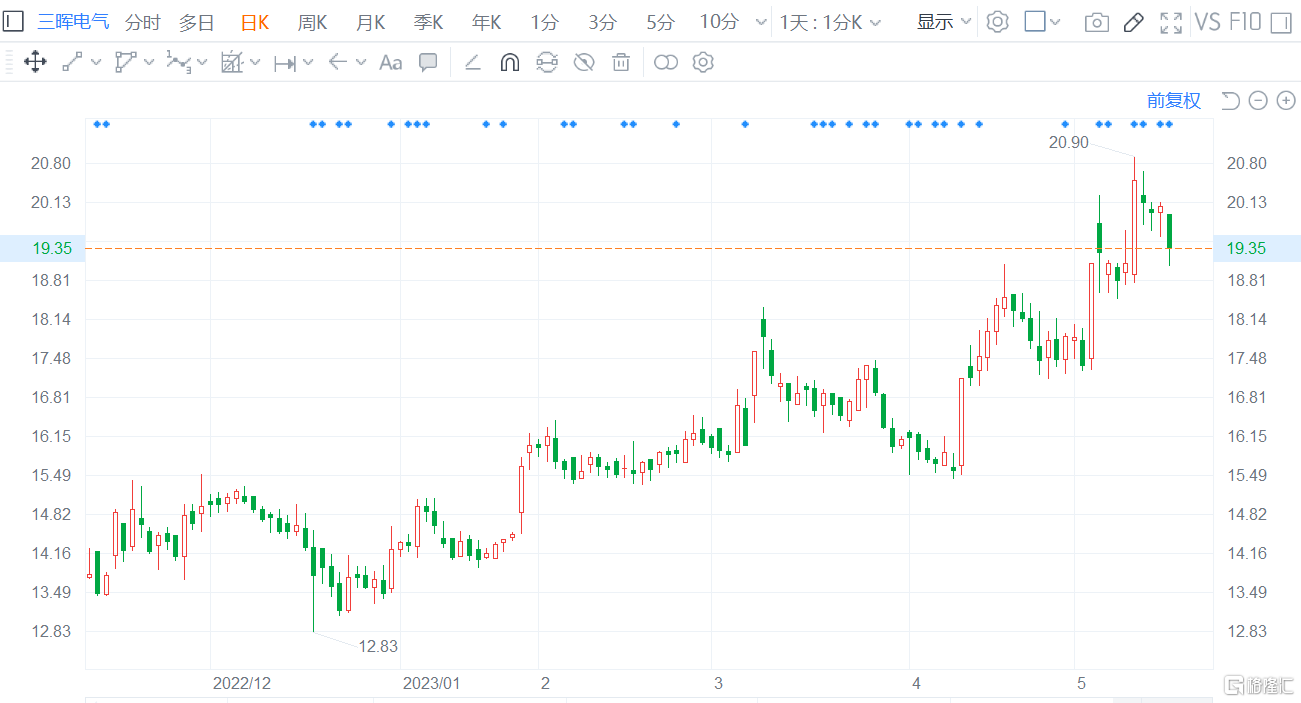
Task: Click the undo/reset chart arrow icon
Action: [x=1230, y=100]
